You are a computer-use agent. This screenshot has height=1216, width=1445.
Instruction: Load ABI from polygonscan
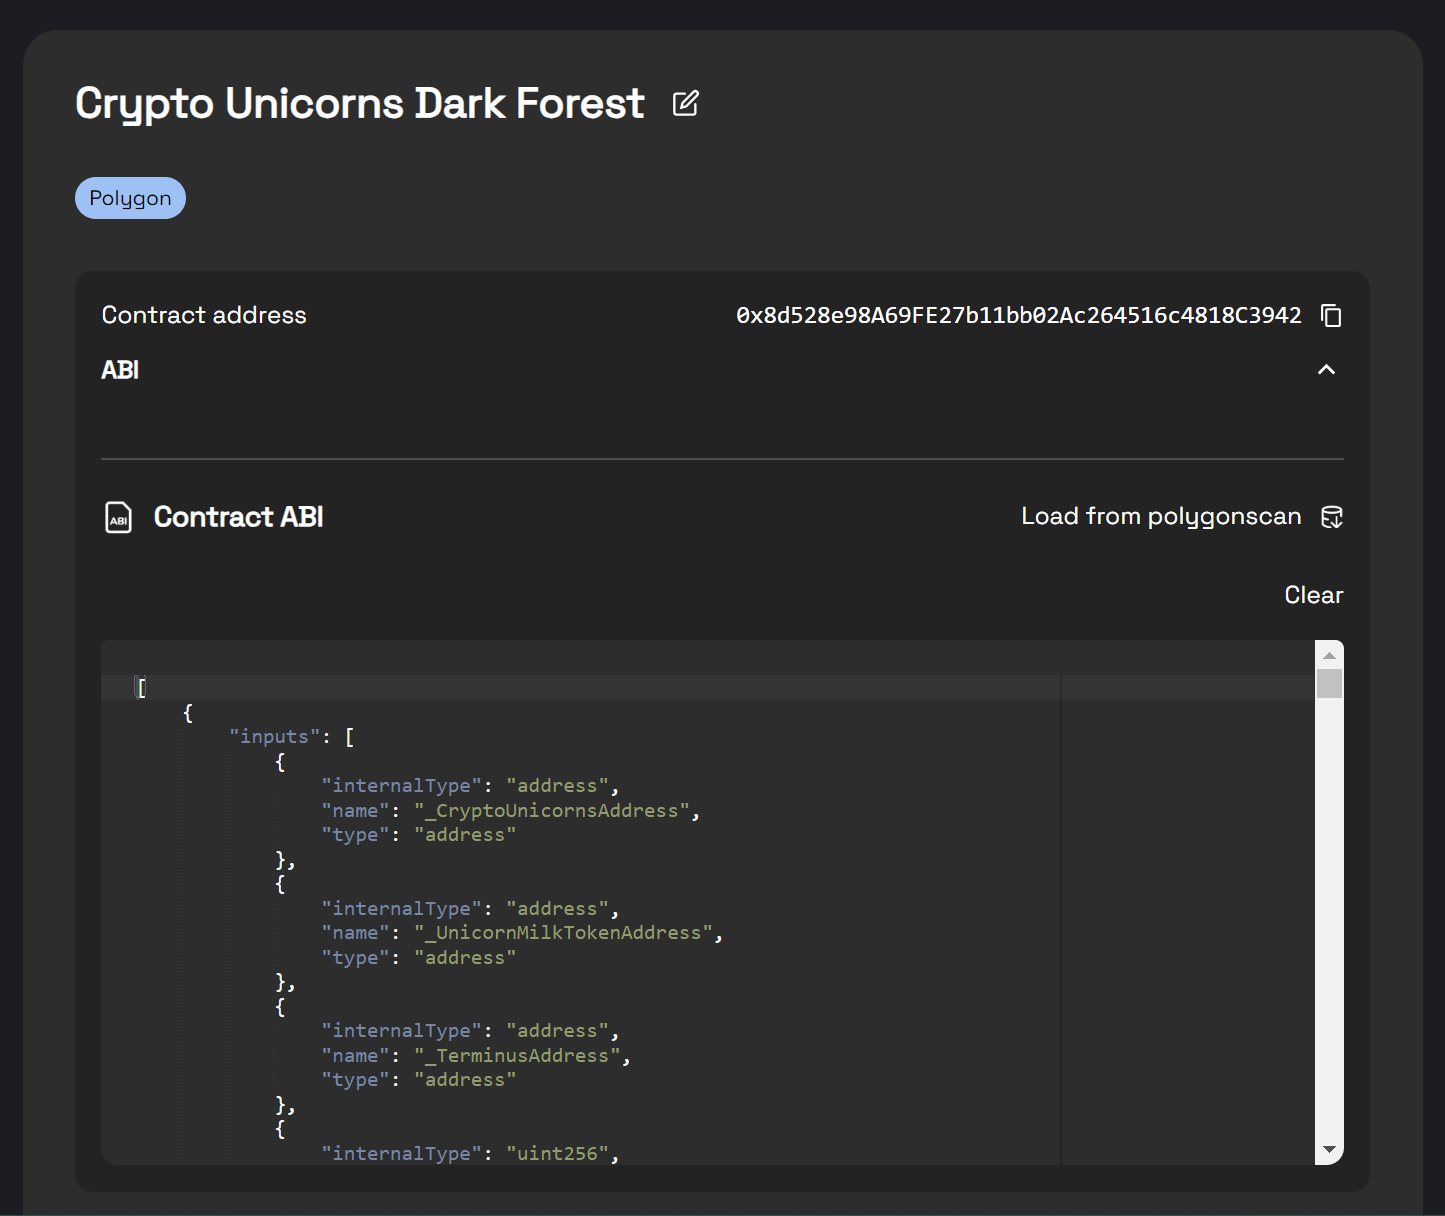pos(1161,516)
